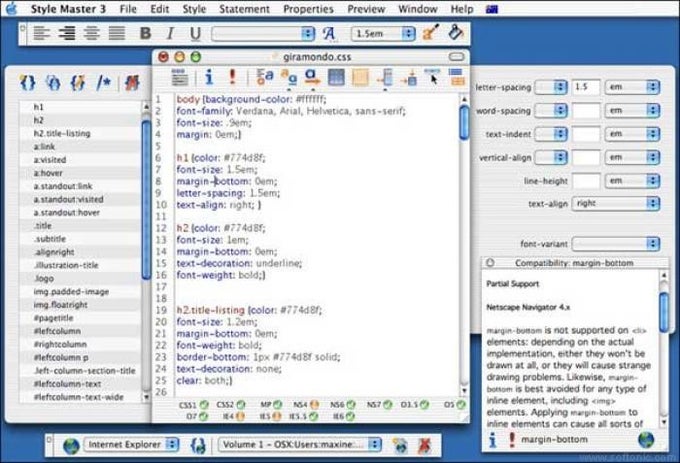
Task: Open the File menu
Action: (128, 9)
